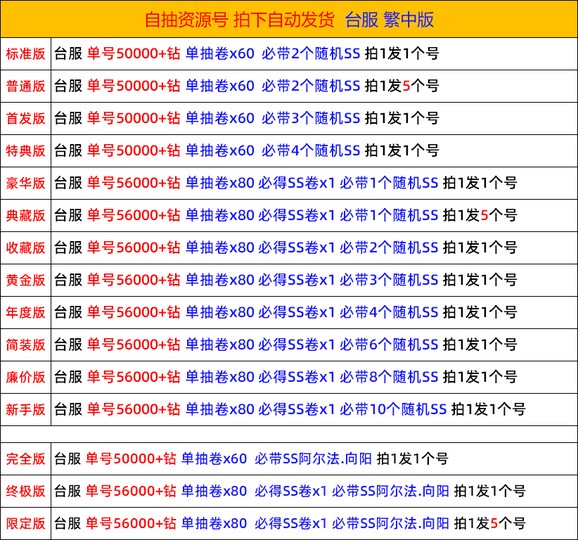Screen dimensions: 578x540
Task: Click the yellow header banner title
Action: tap(289, 20)
